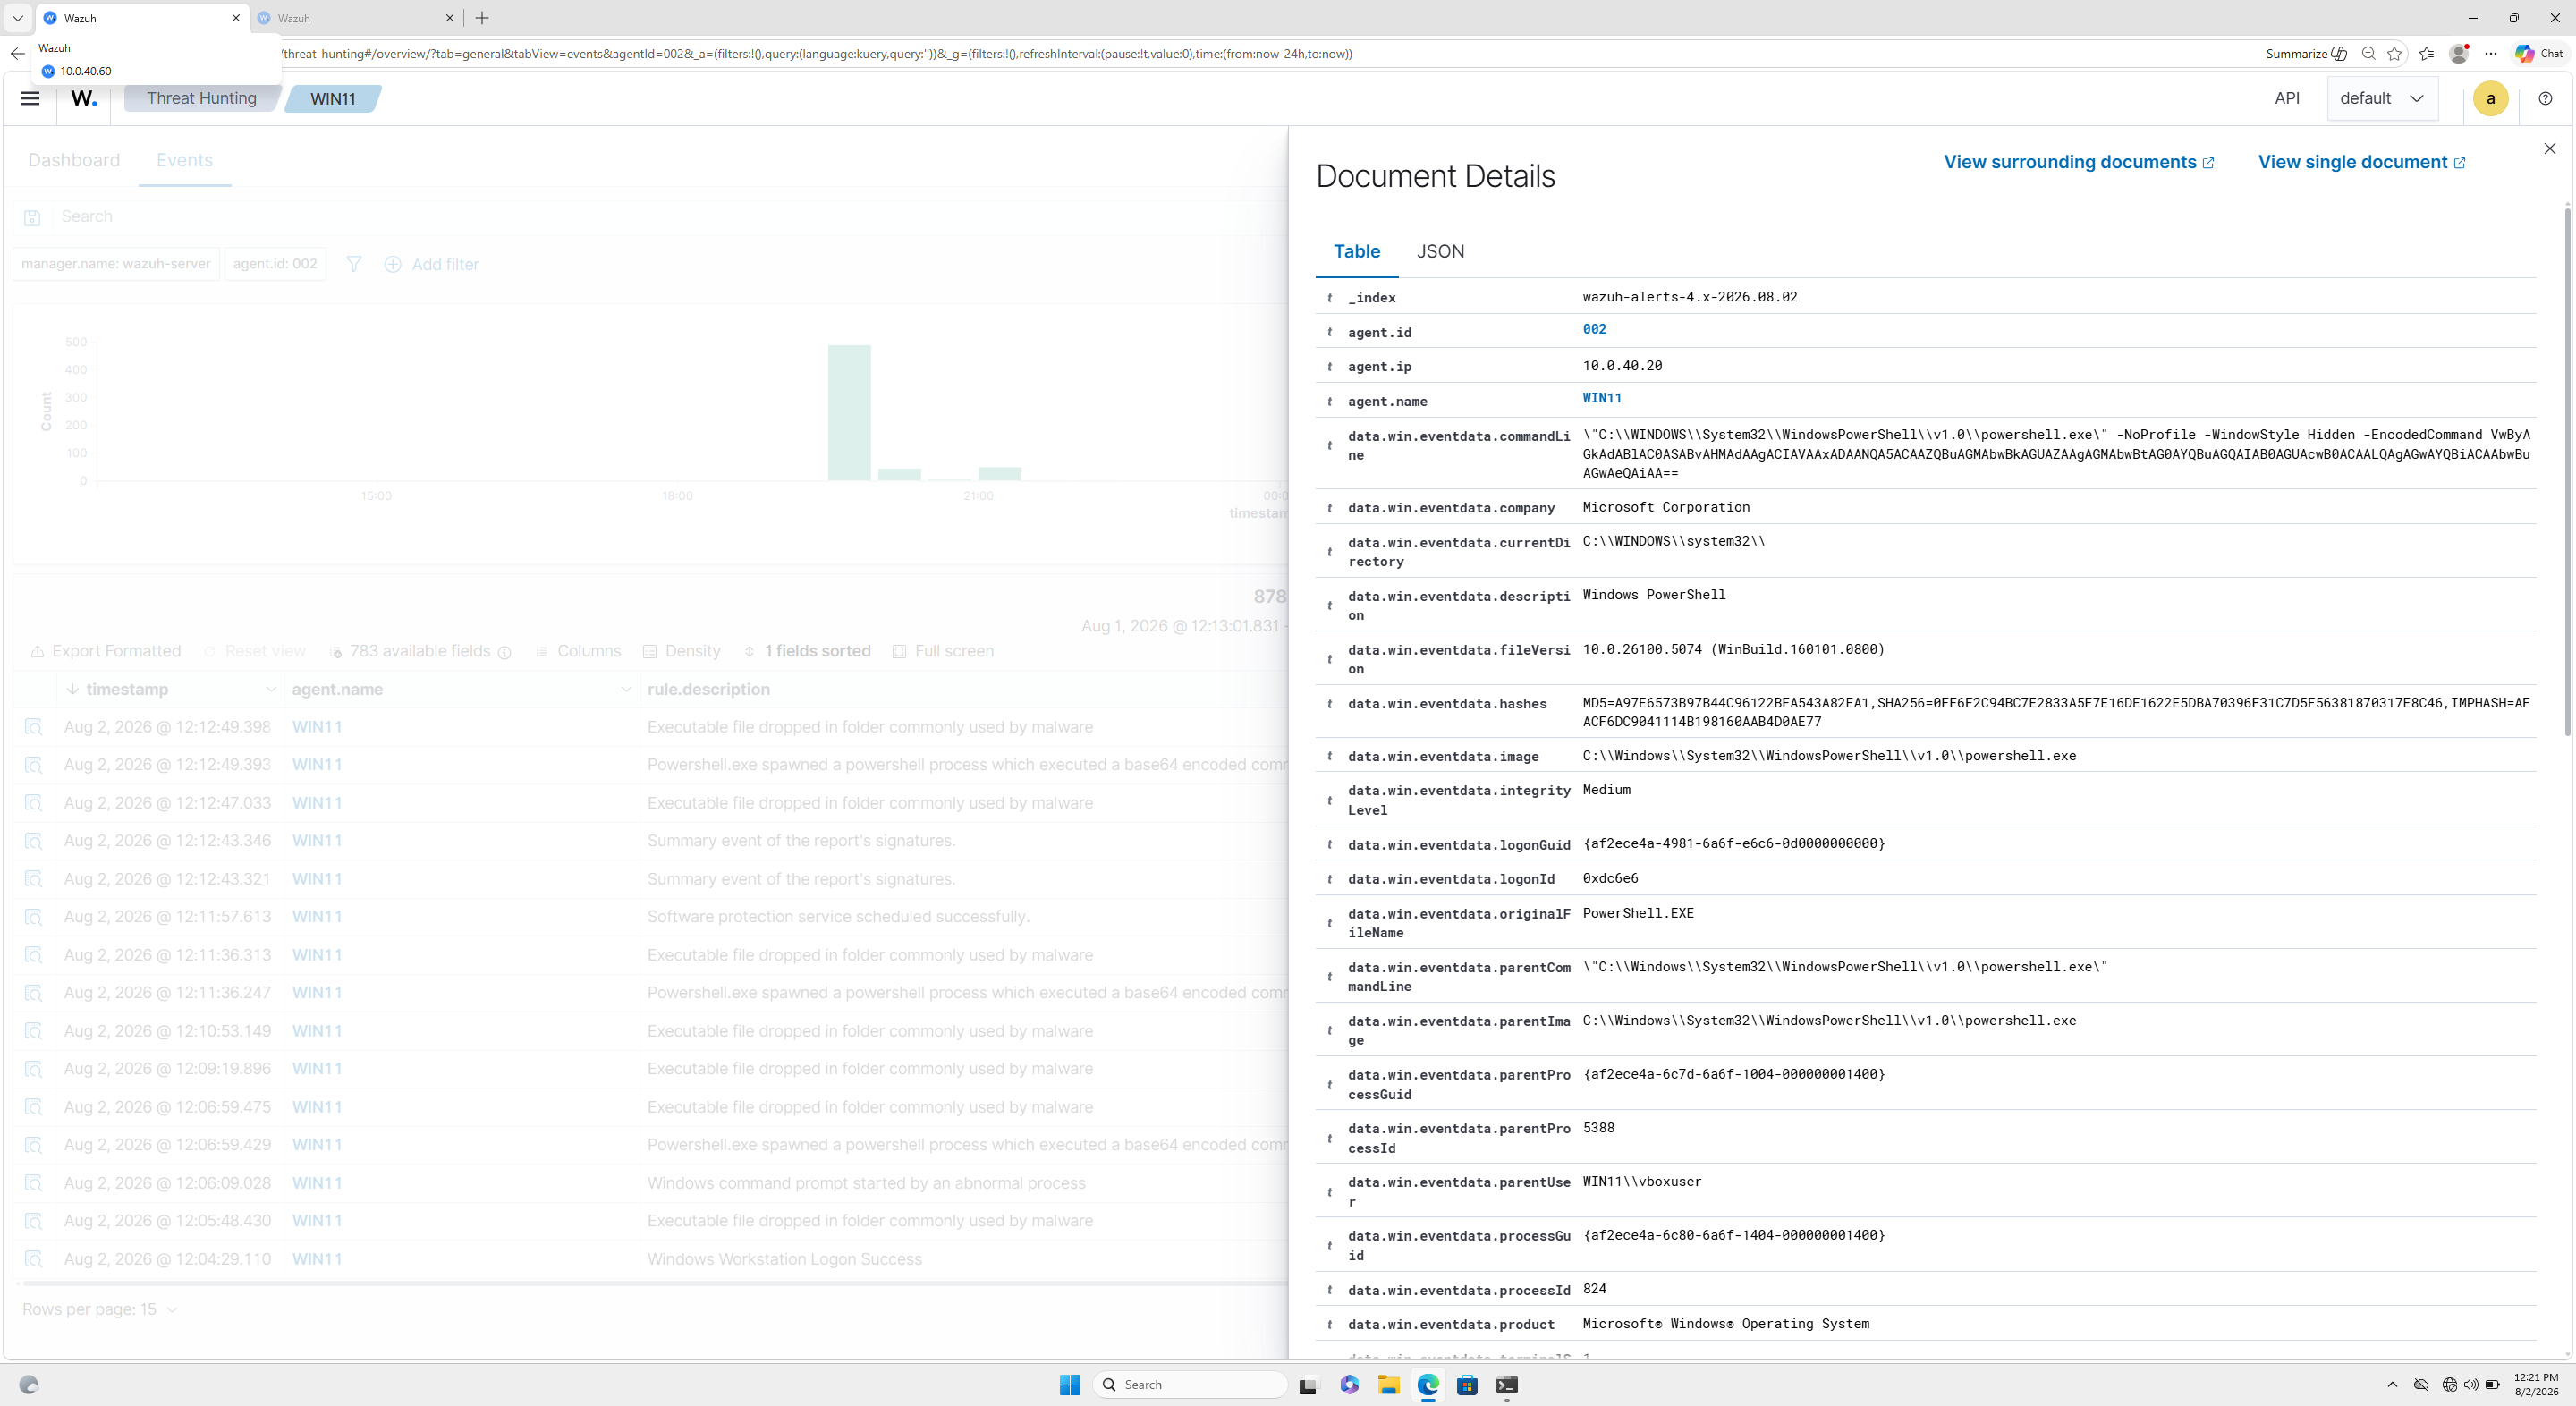
Task: Click the parentProcessId value 5388
Action: click(1598, 1128)
